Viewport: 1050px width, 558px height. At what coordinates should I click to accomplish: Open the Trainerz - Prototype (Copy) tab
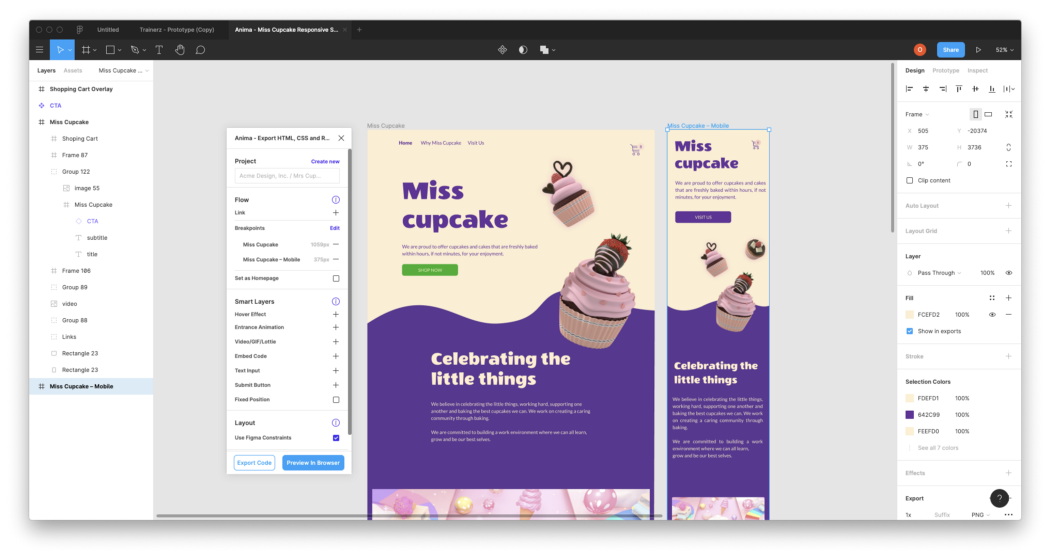click(x=177, y=29)
